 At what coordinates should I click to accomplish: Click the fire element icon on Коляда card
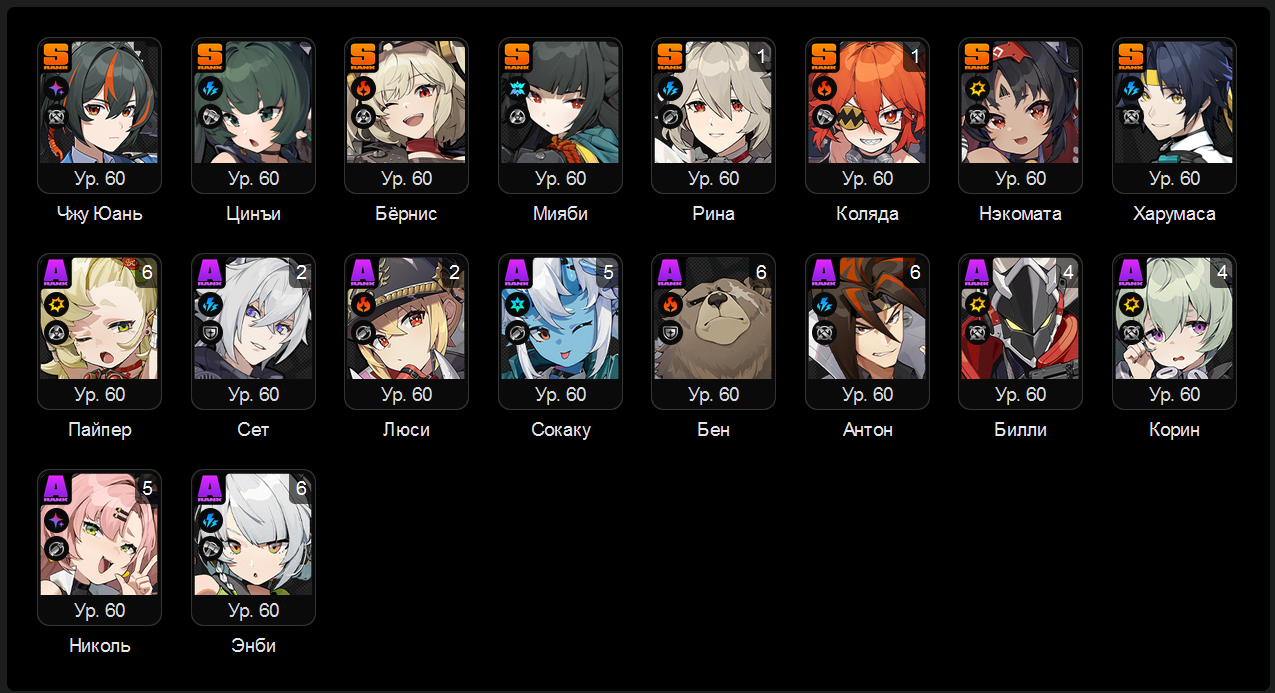825,87
